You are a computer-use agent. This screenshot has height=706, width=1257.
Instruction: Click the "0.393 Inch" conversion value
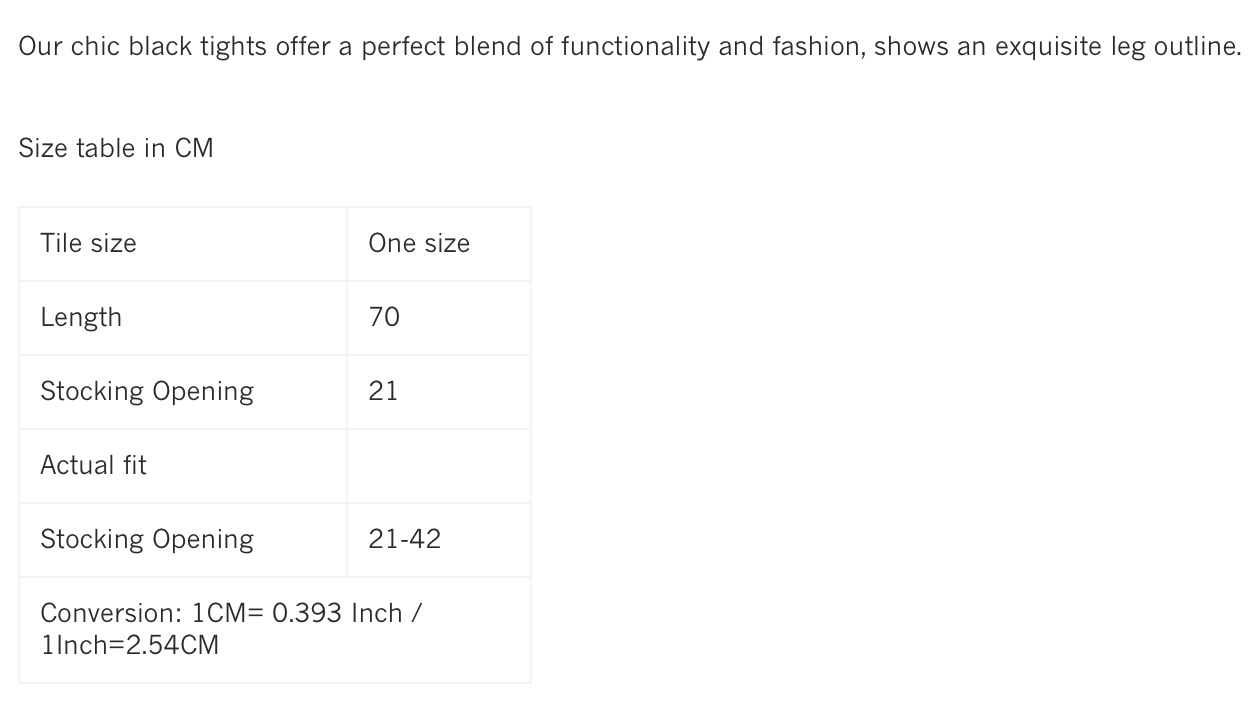click(x=337, y=613)
